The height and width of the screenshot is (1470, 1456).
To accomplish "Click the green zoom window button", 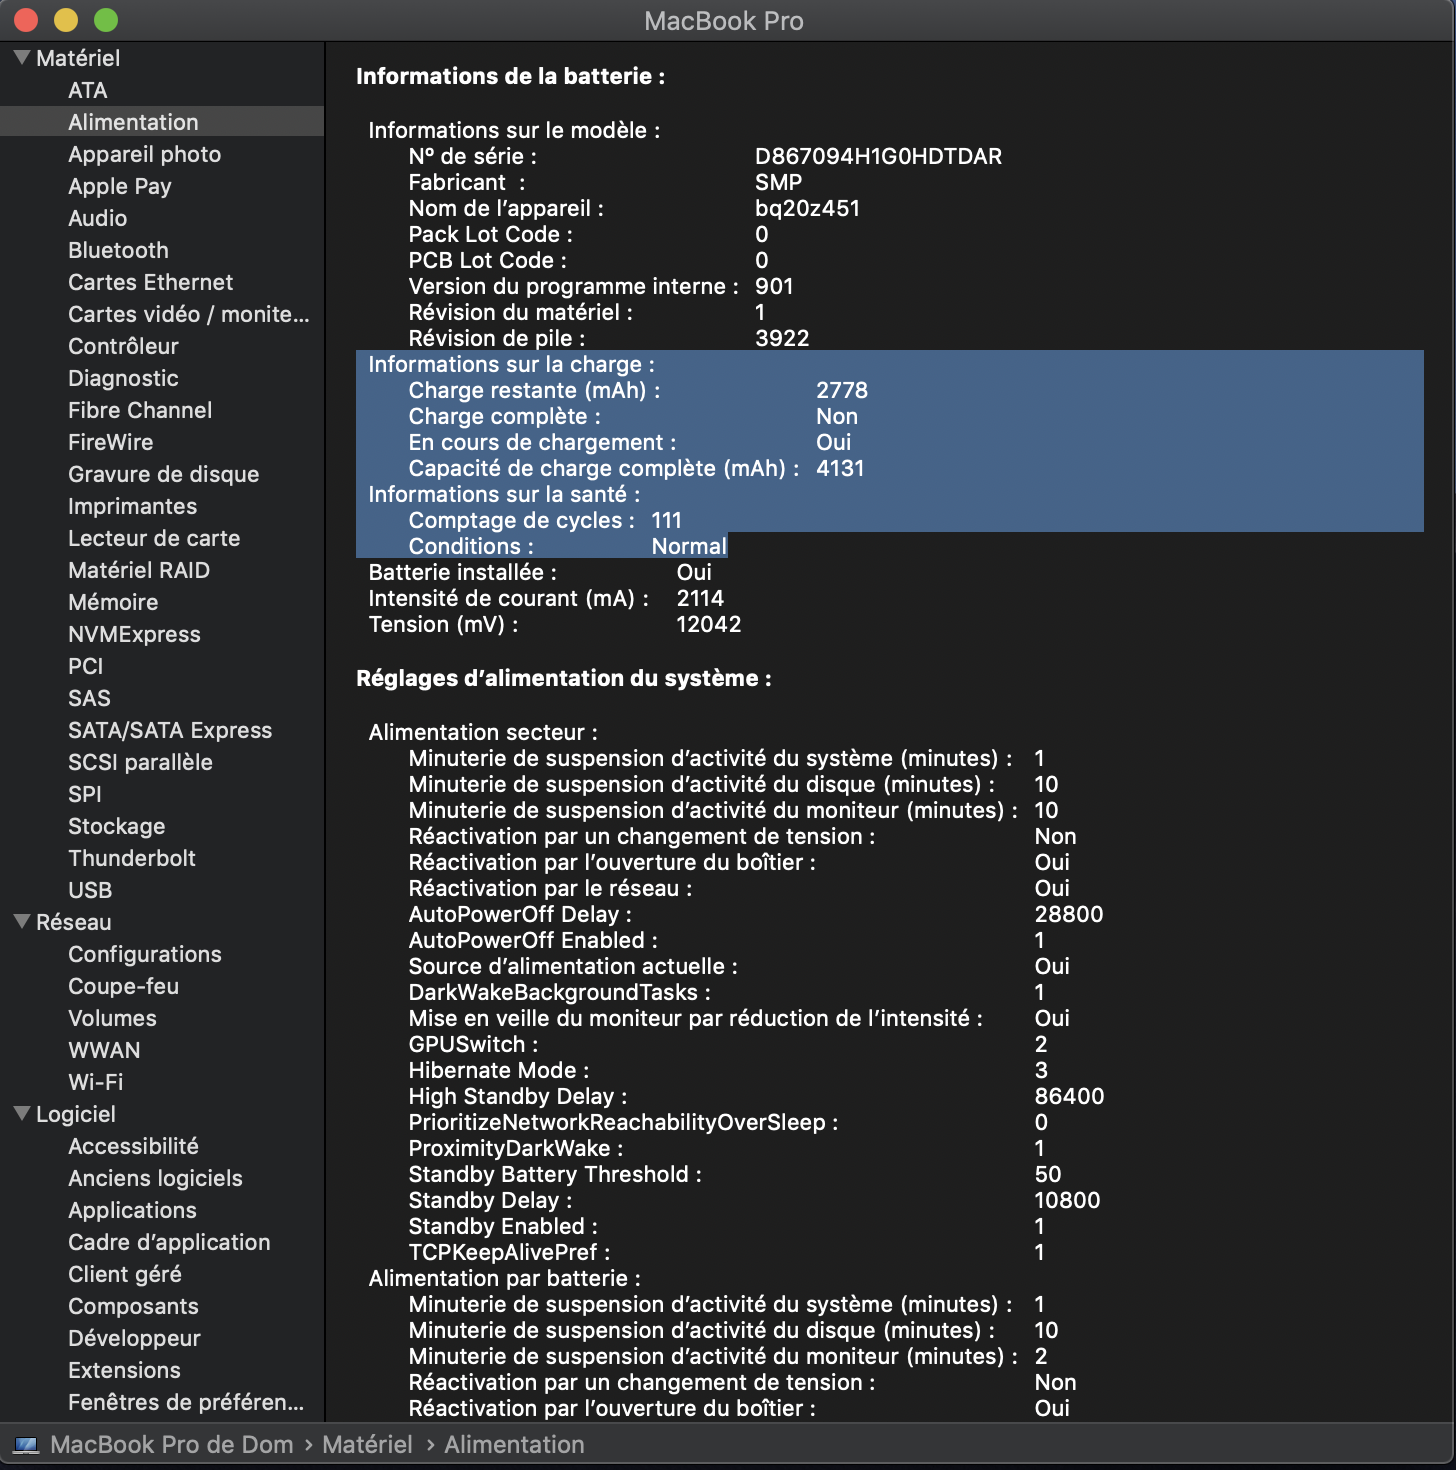I will pyautogui.click(x=106, y=20).
